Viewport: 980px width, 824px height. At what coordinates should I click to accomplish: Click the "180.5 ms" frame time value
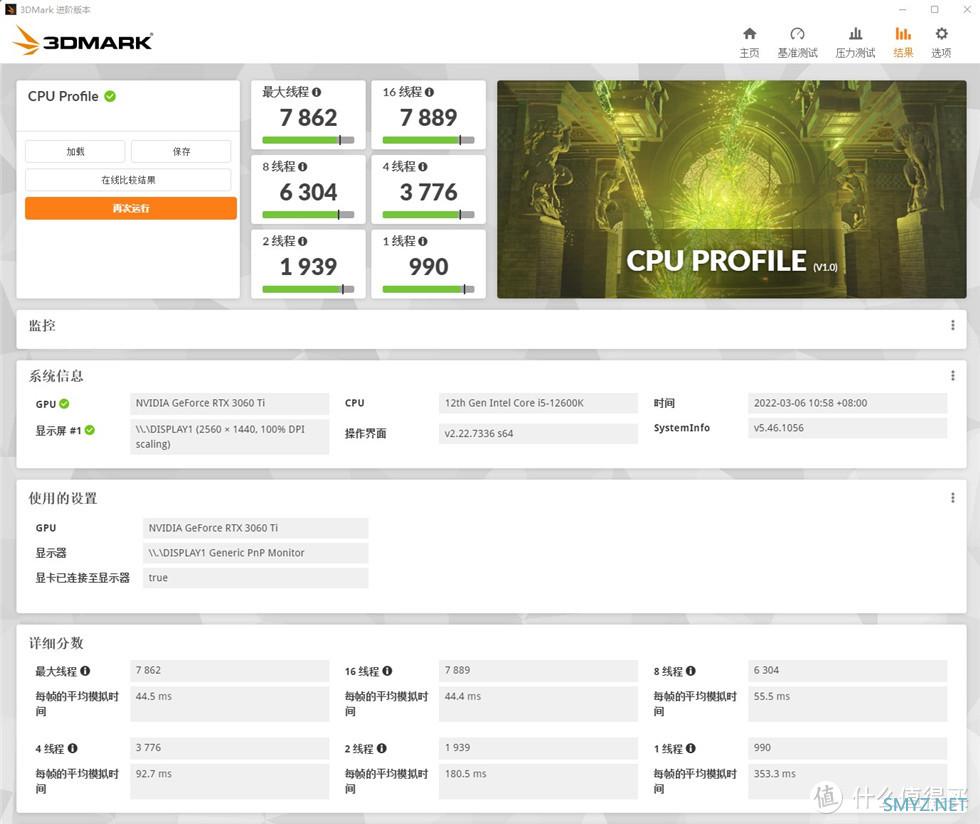click(x=538, y=781)
